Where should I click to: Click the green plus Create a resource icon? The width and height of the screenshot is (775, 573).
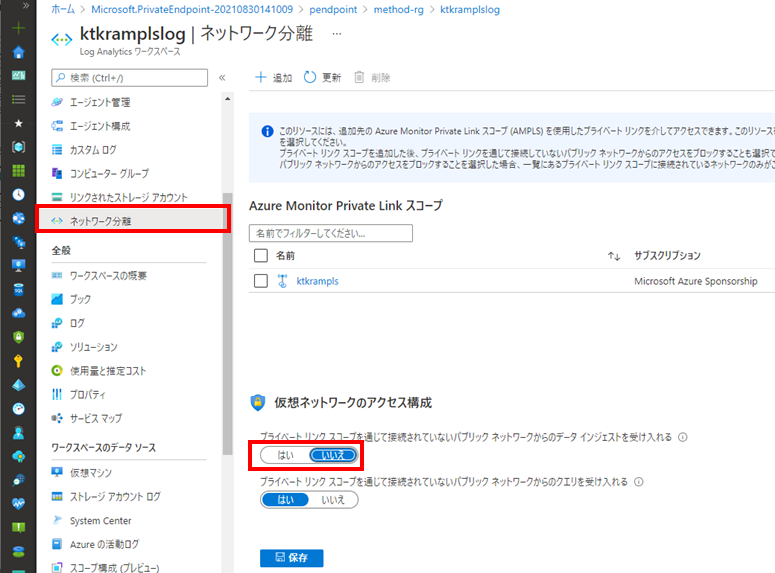pos(18,28)
